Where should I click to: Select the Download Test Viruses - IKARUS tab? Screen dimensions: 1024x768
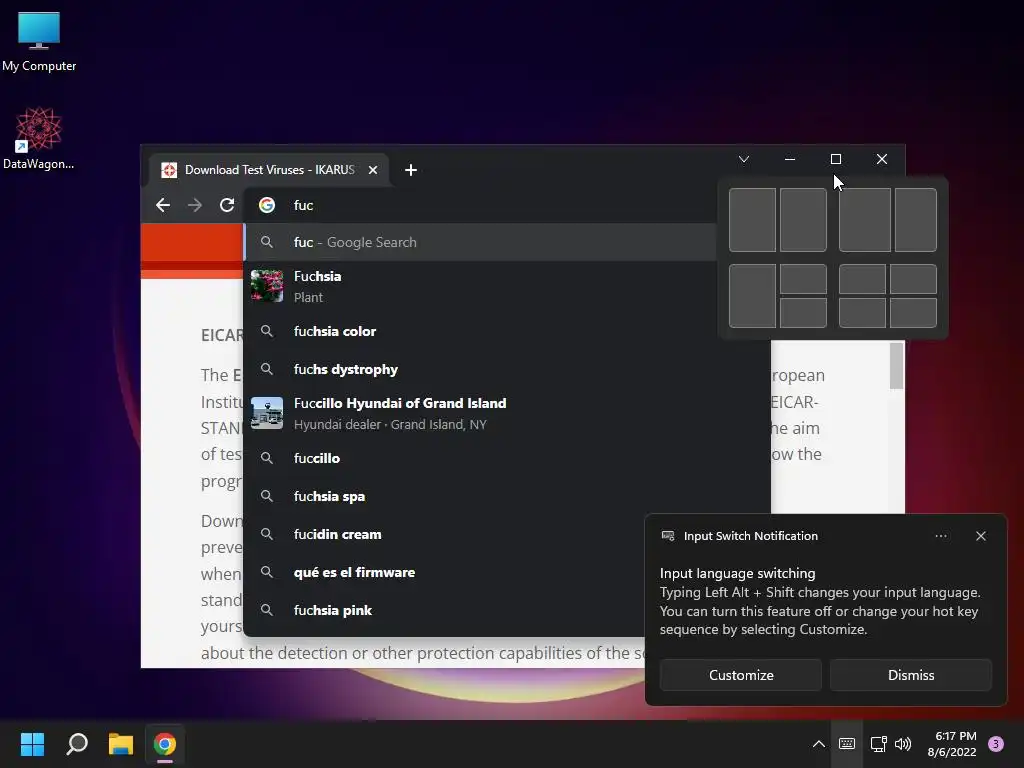click(269, 170)
